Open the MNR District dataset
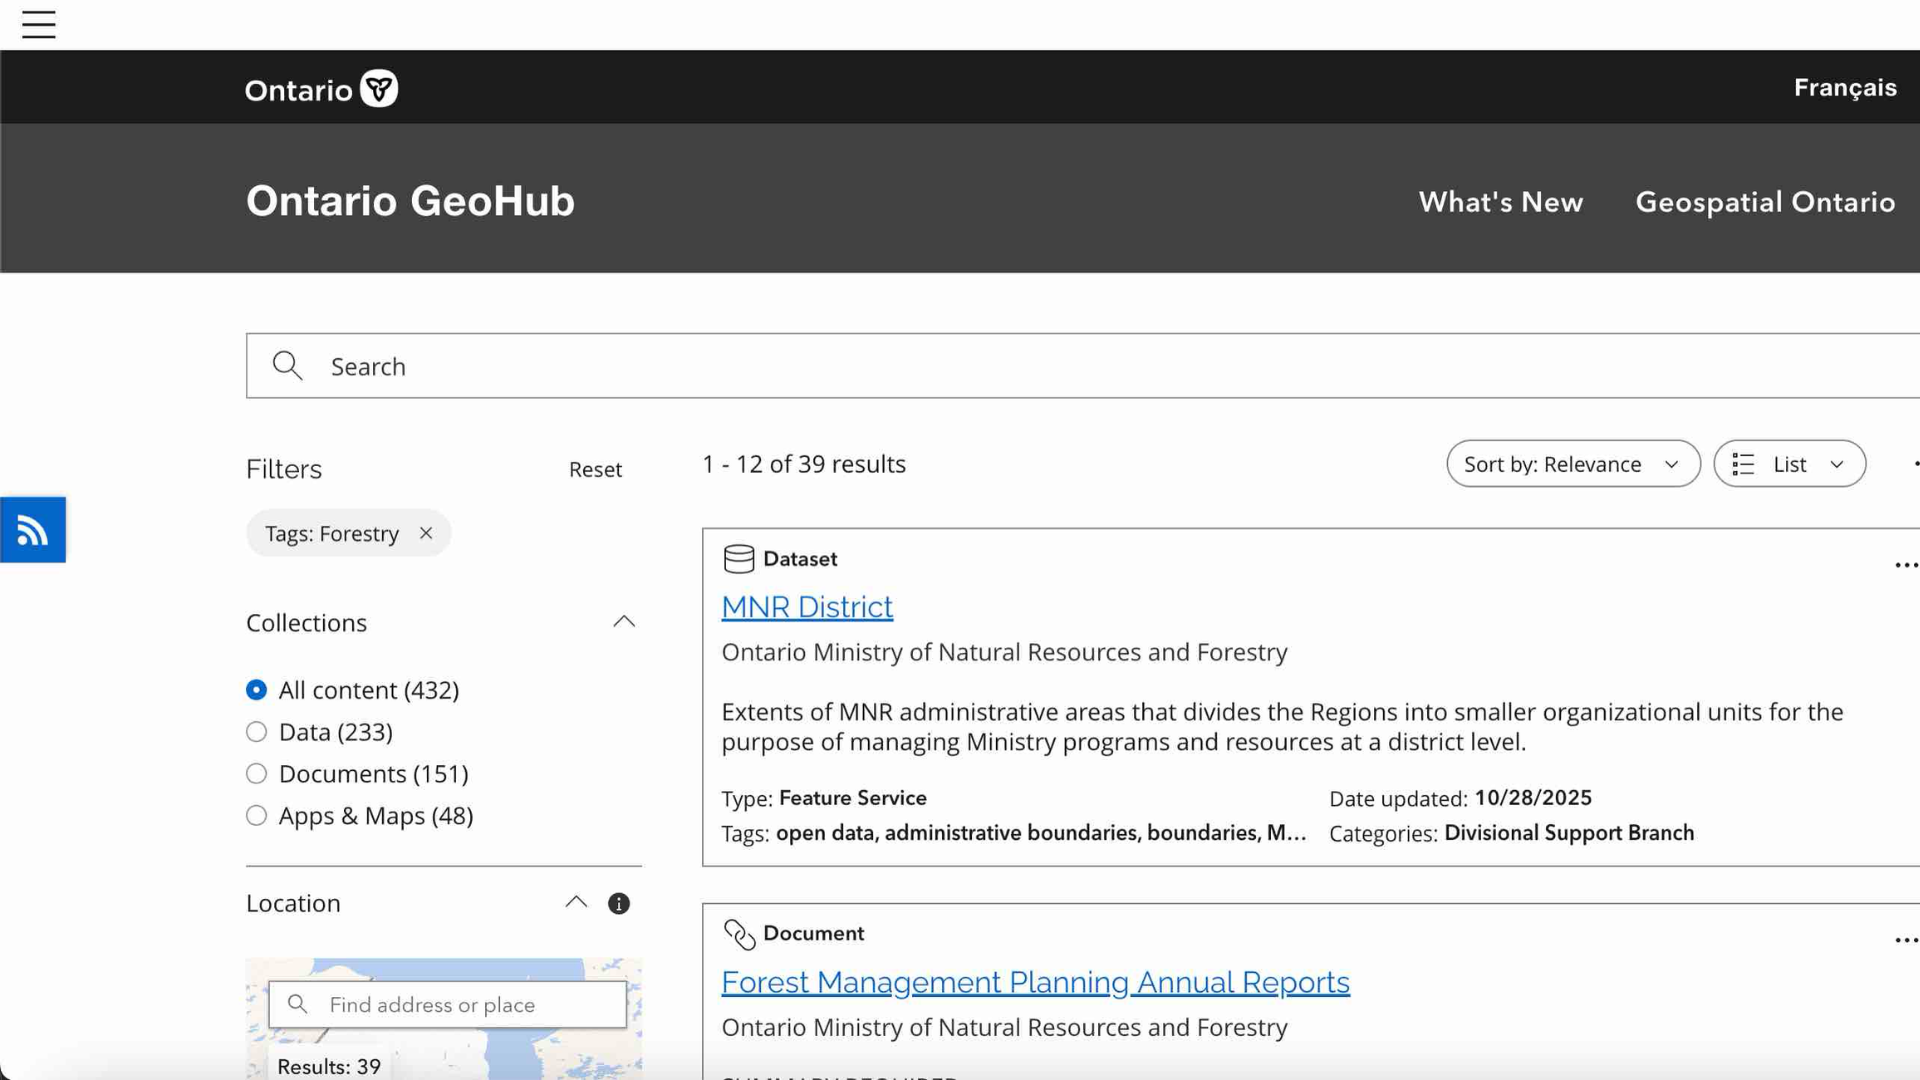 click(x=807, y=606)
